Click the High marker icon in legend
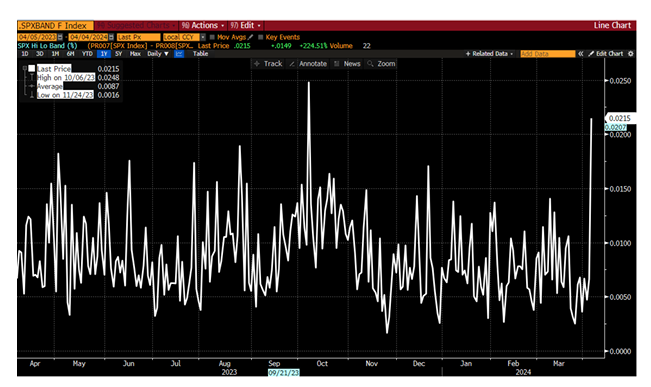Image resolution: width=651 pixels, height=387 pixels. [32, 78]
